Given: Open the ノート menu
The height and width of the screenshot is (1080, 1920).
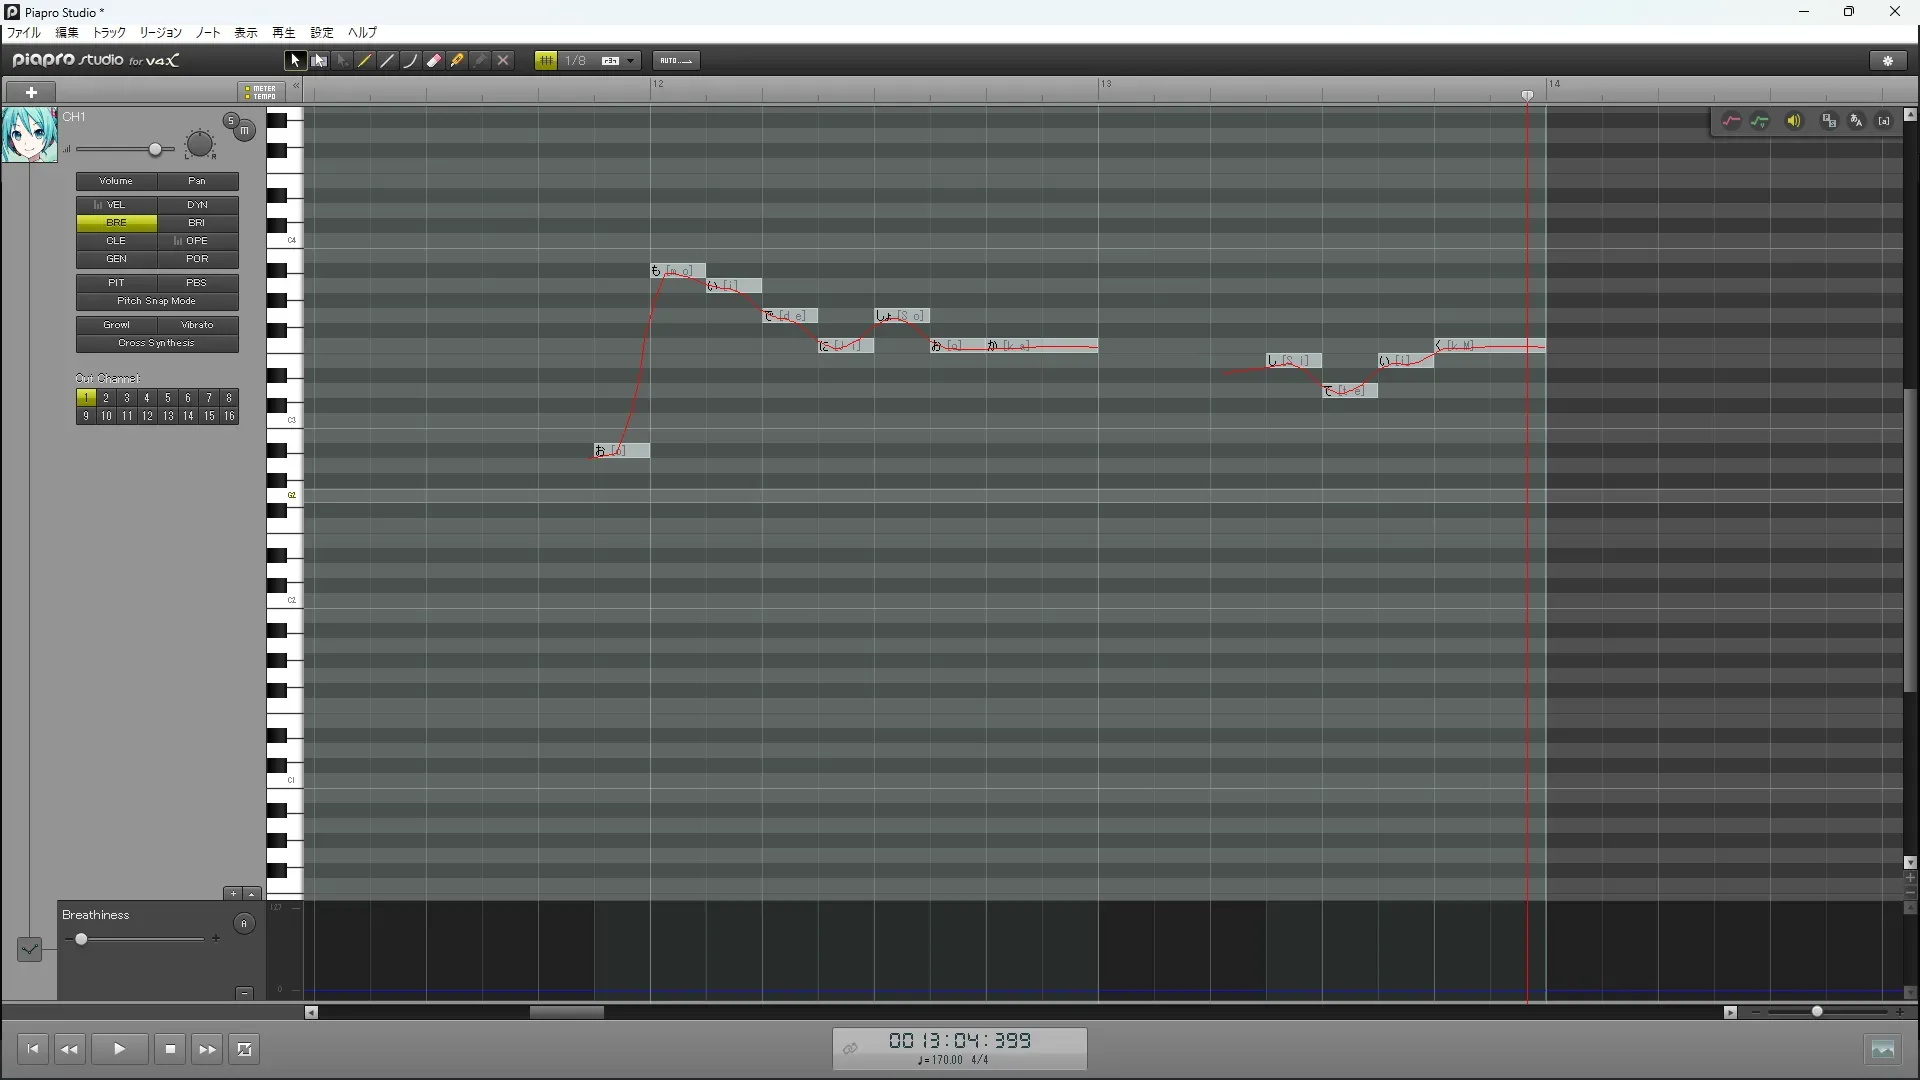Looking at the screenshot, I should pyautogui.click(x=208, y=33).
